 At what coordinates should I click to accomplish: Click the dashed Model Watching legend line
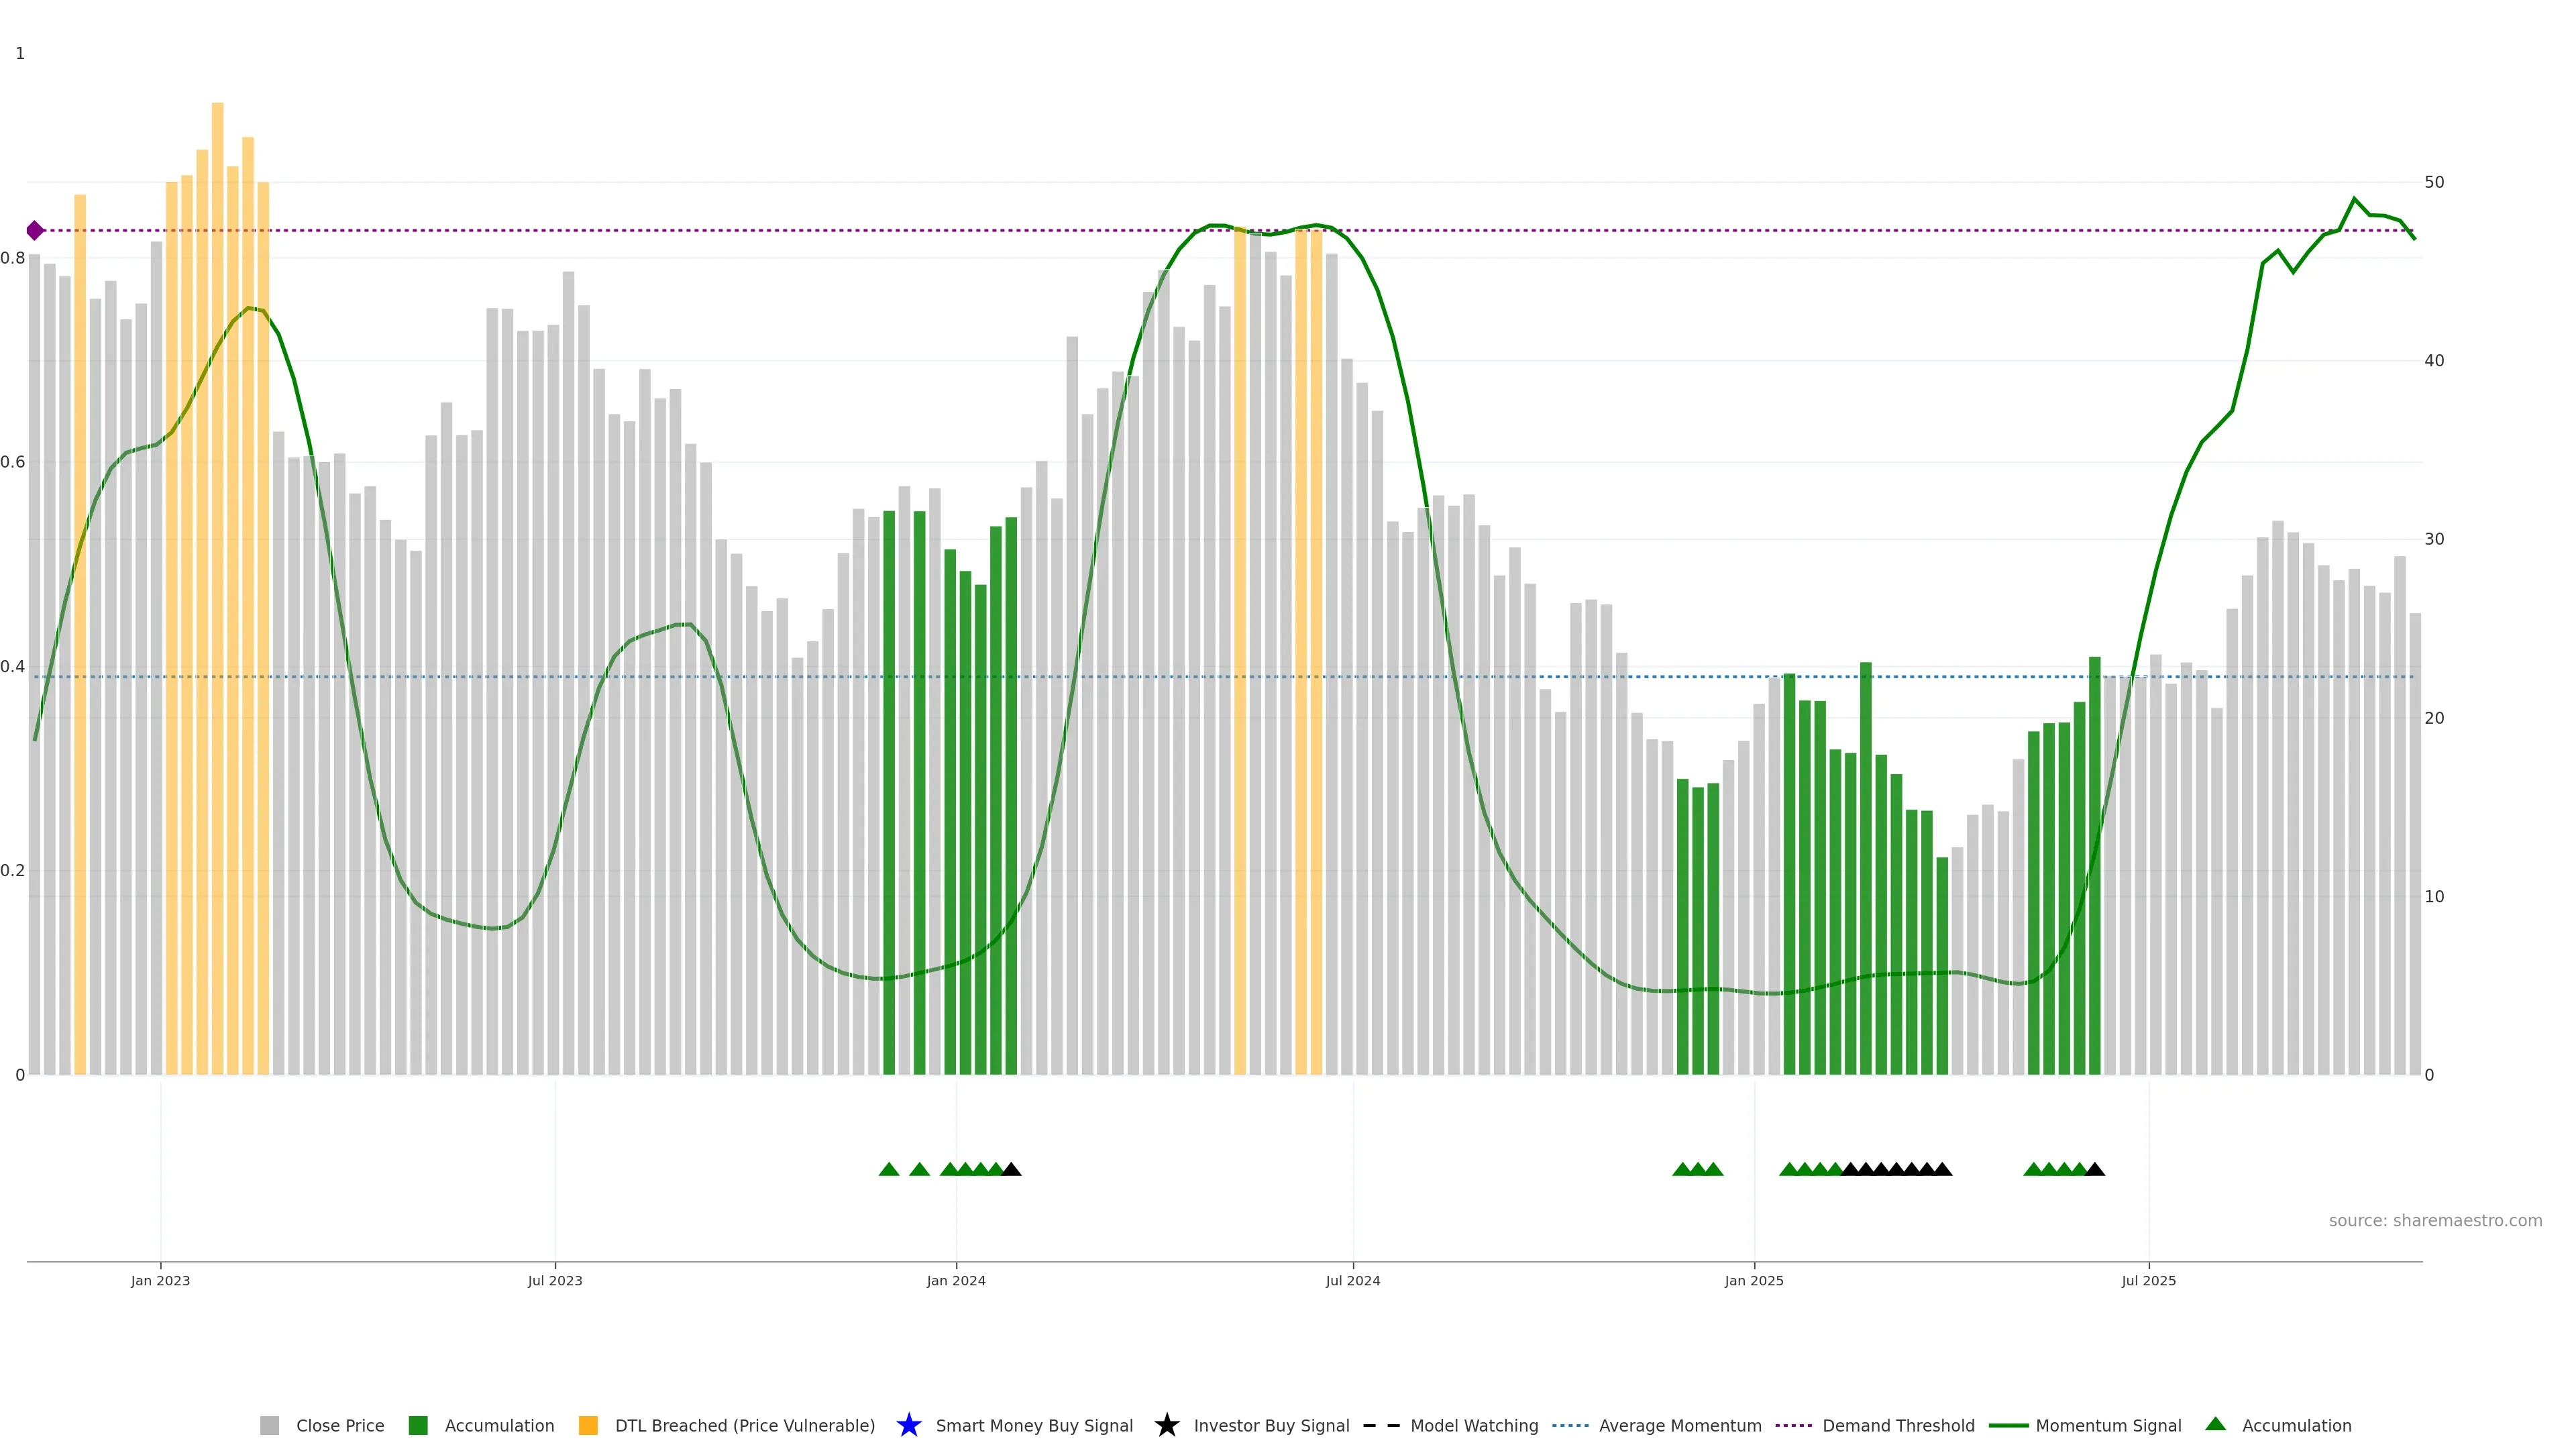(x=1381, y=1425)
